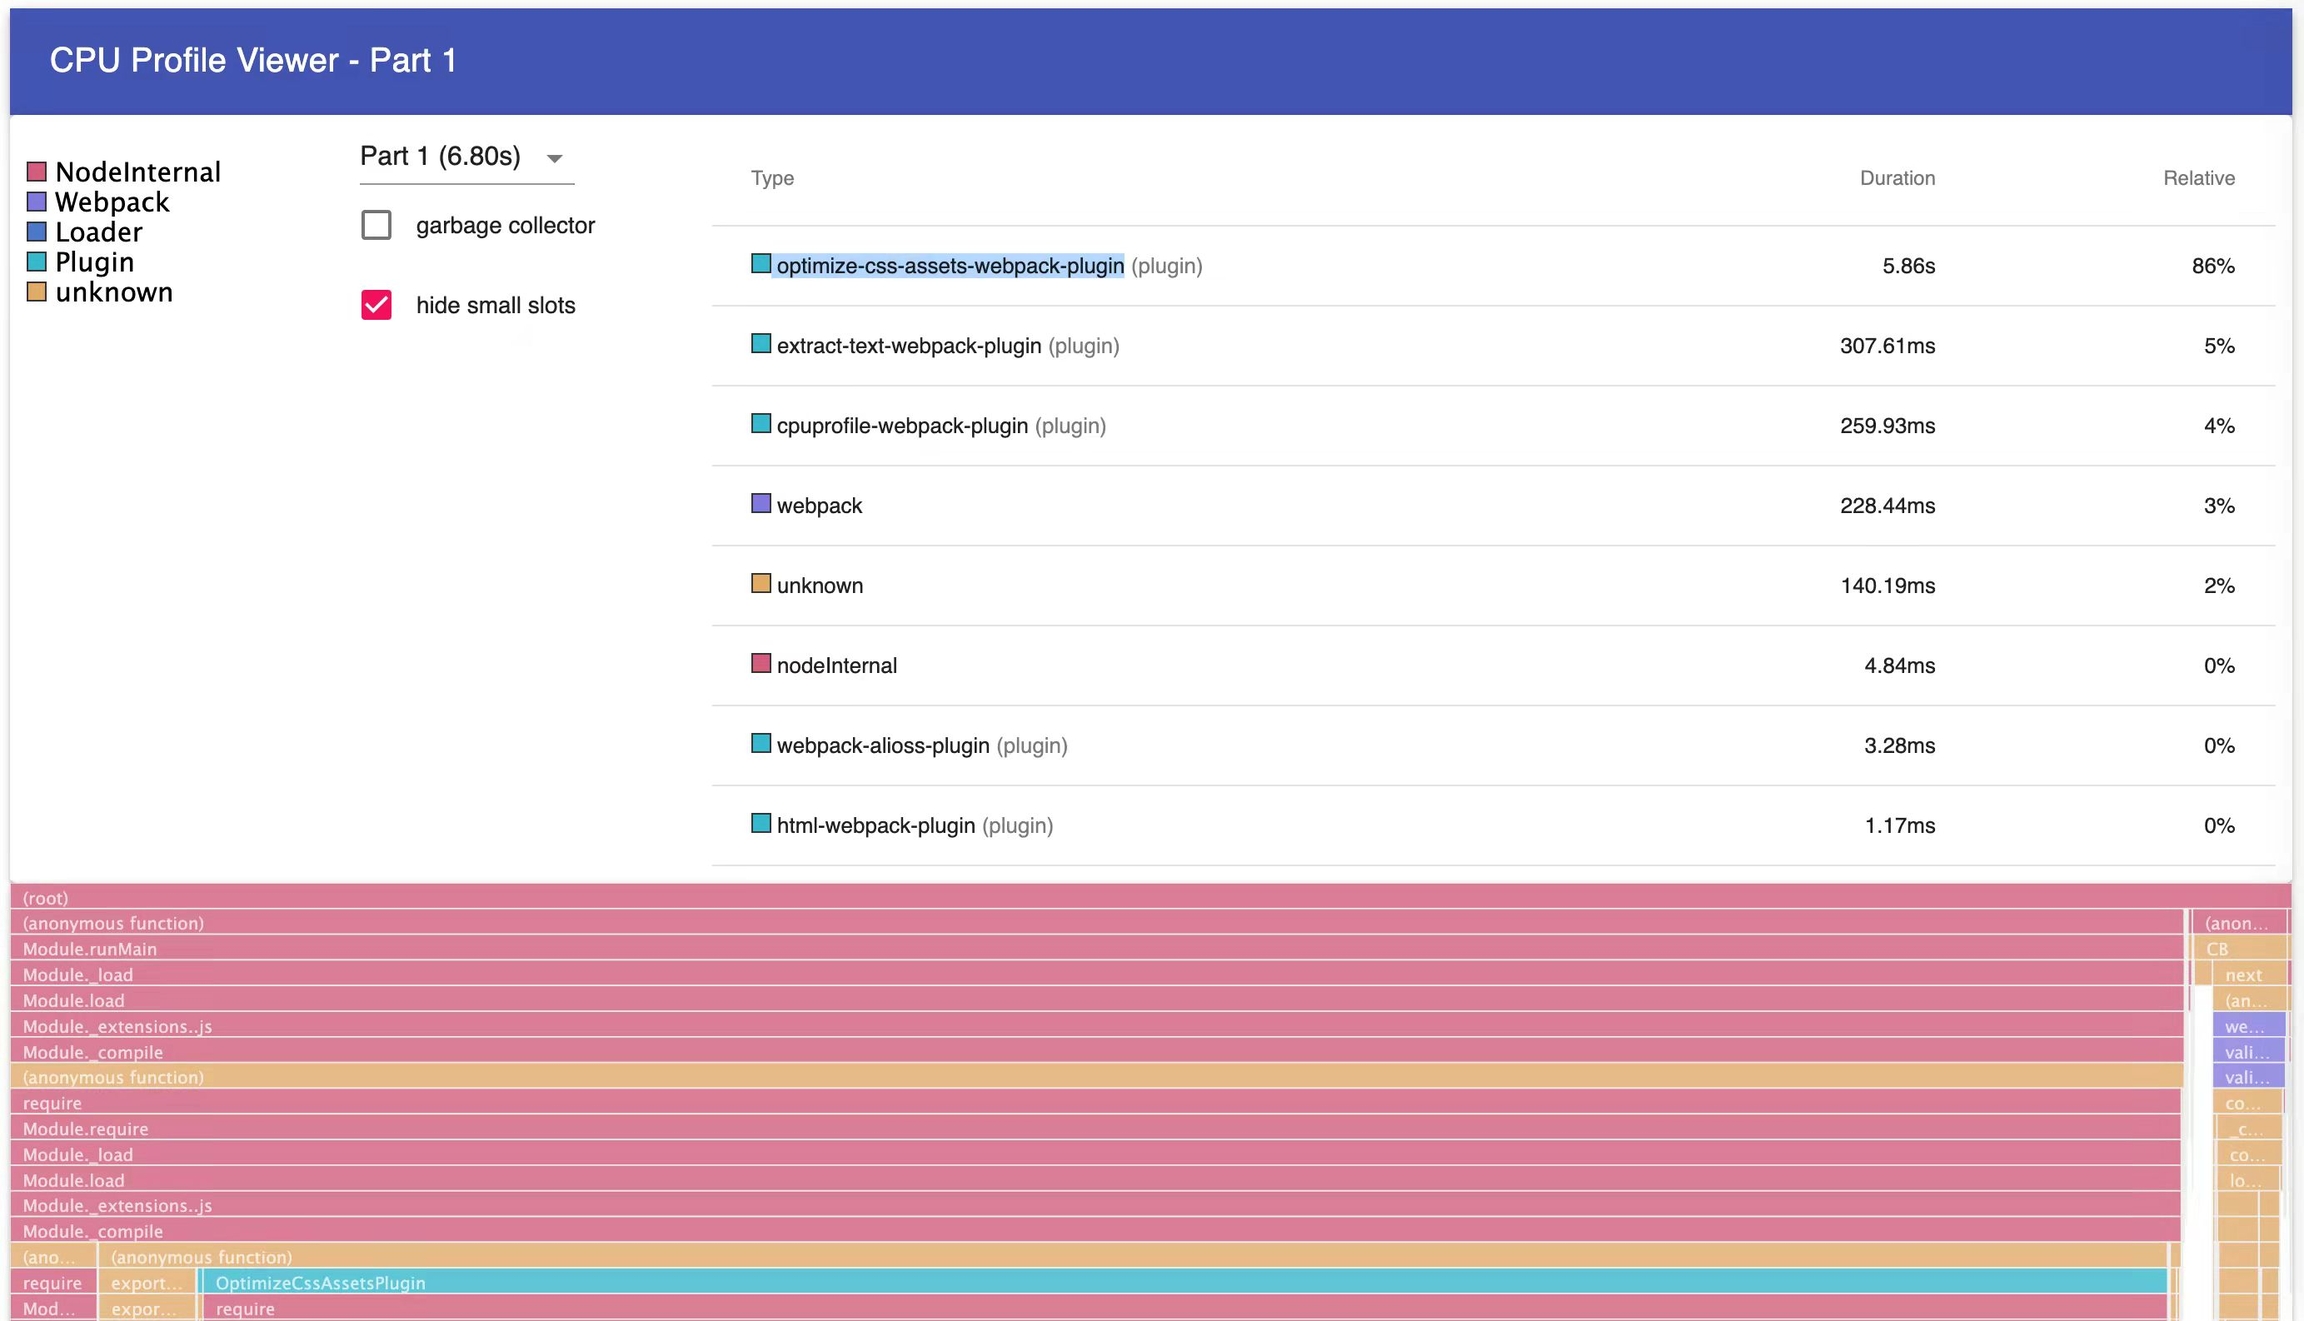The width and height of the screenshot is (2304, 1321).
Task: Sort by the Duration column header
Action: pos(1896,178)
